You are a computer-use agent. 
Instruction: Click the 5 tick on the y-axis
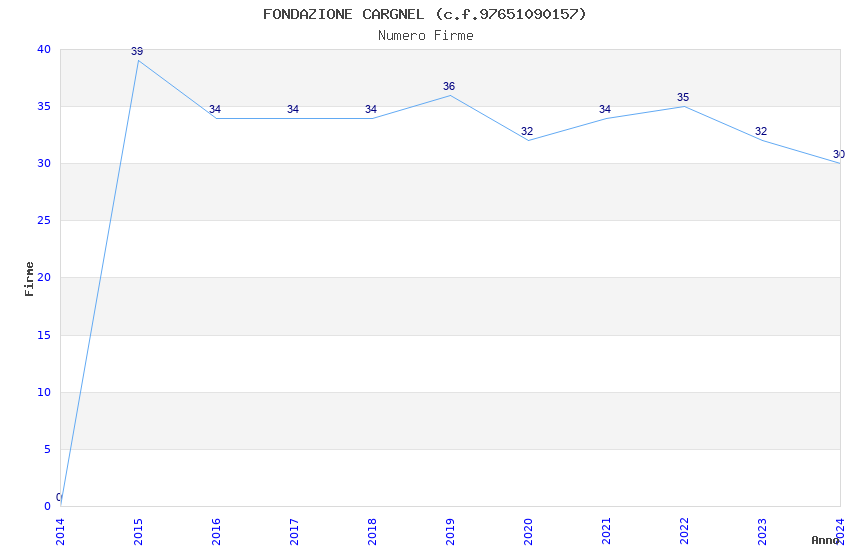tap(48, 449)
